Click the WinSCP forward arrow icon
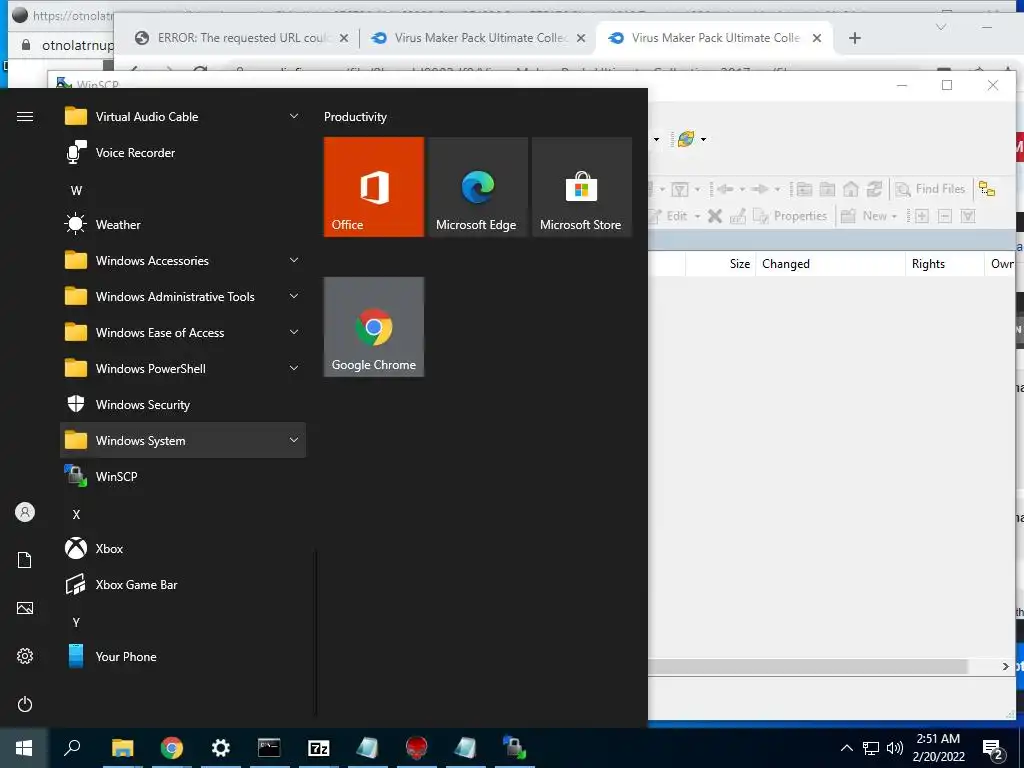Screen dimensions: 1024x768 point(760,189)
